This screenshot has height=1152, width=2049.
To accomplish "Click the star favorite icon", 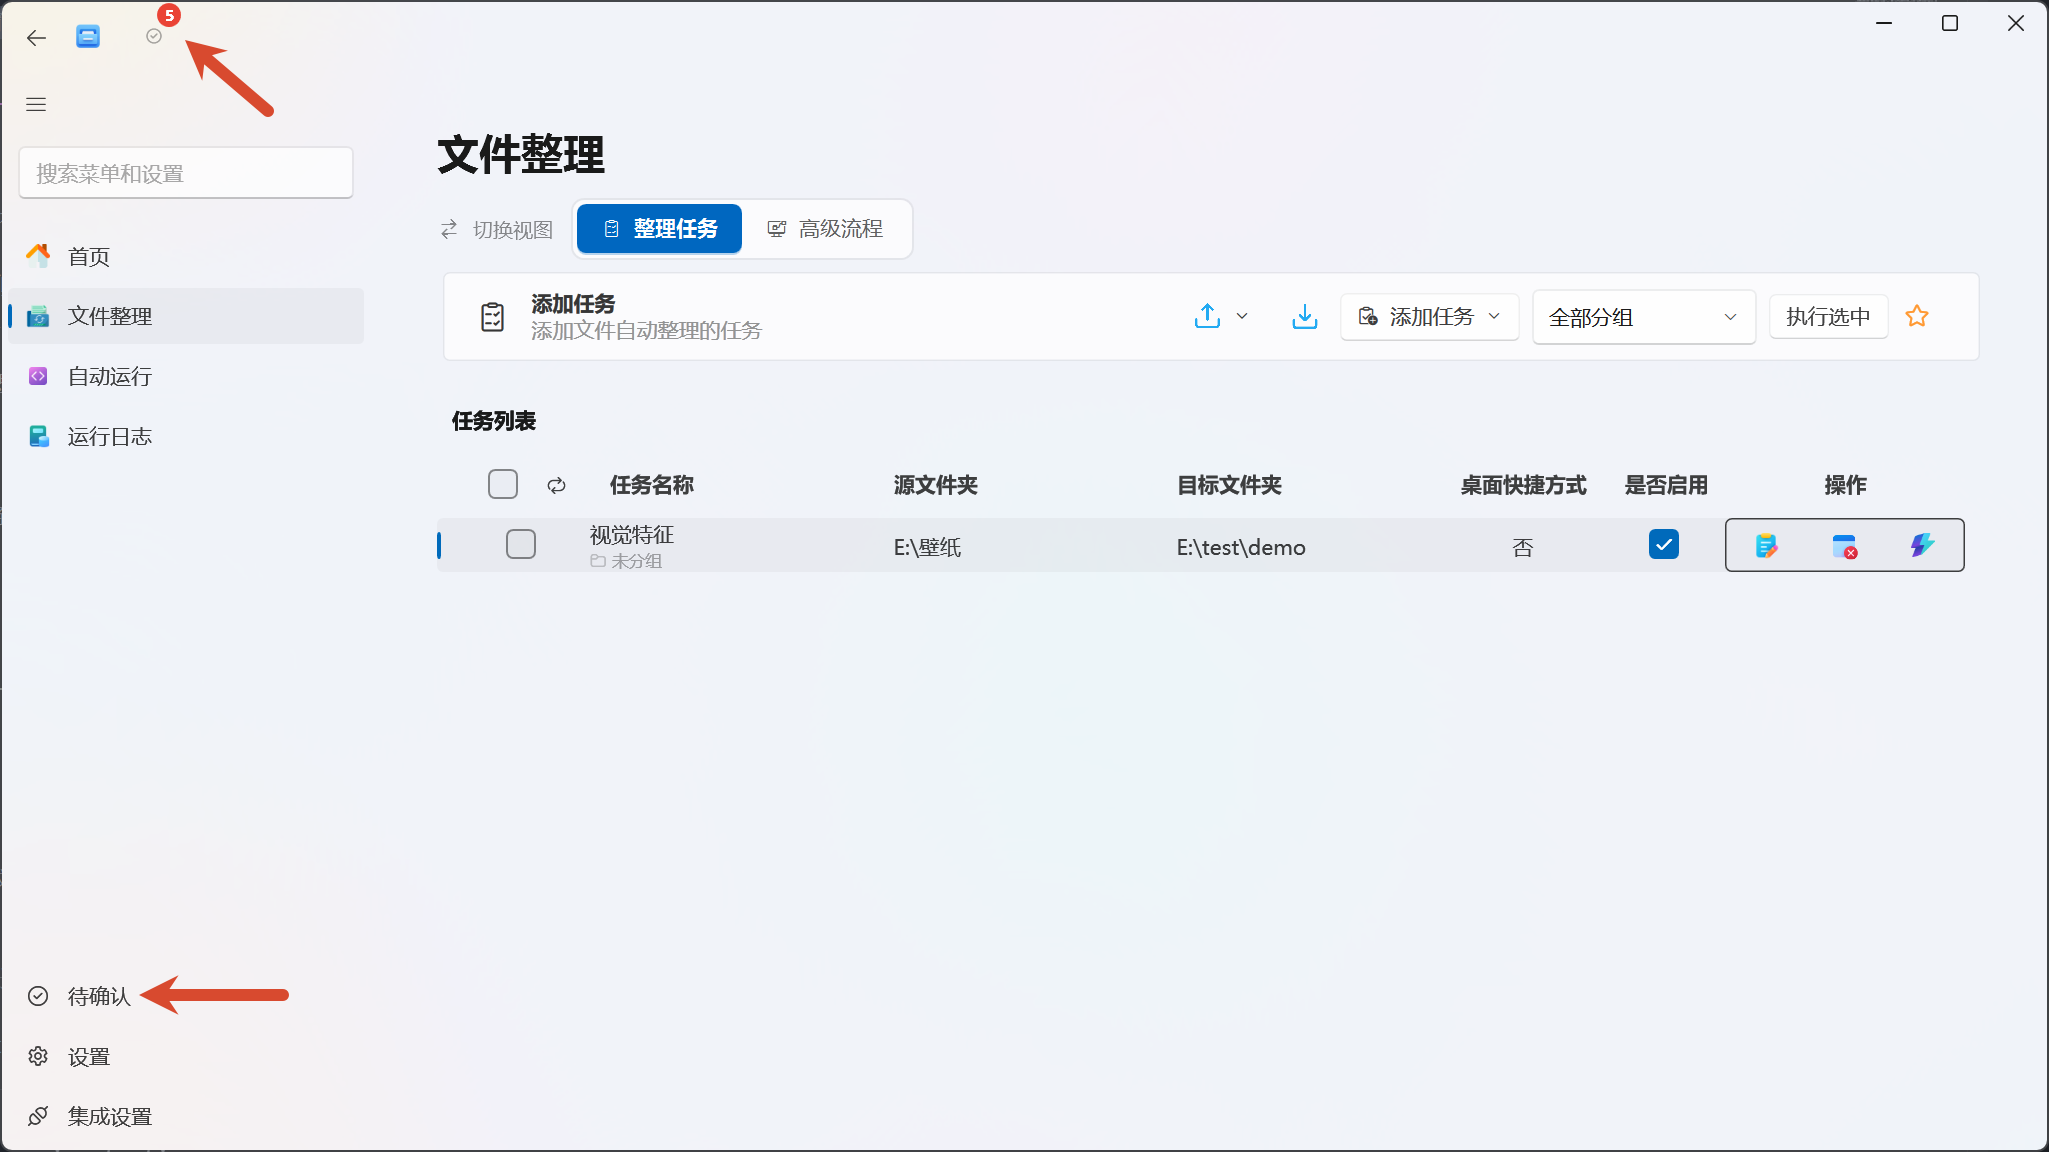I will 1917,316.
